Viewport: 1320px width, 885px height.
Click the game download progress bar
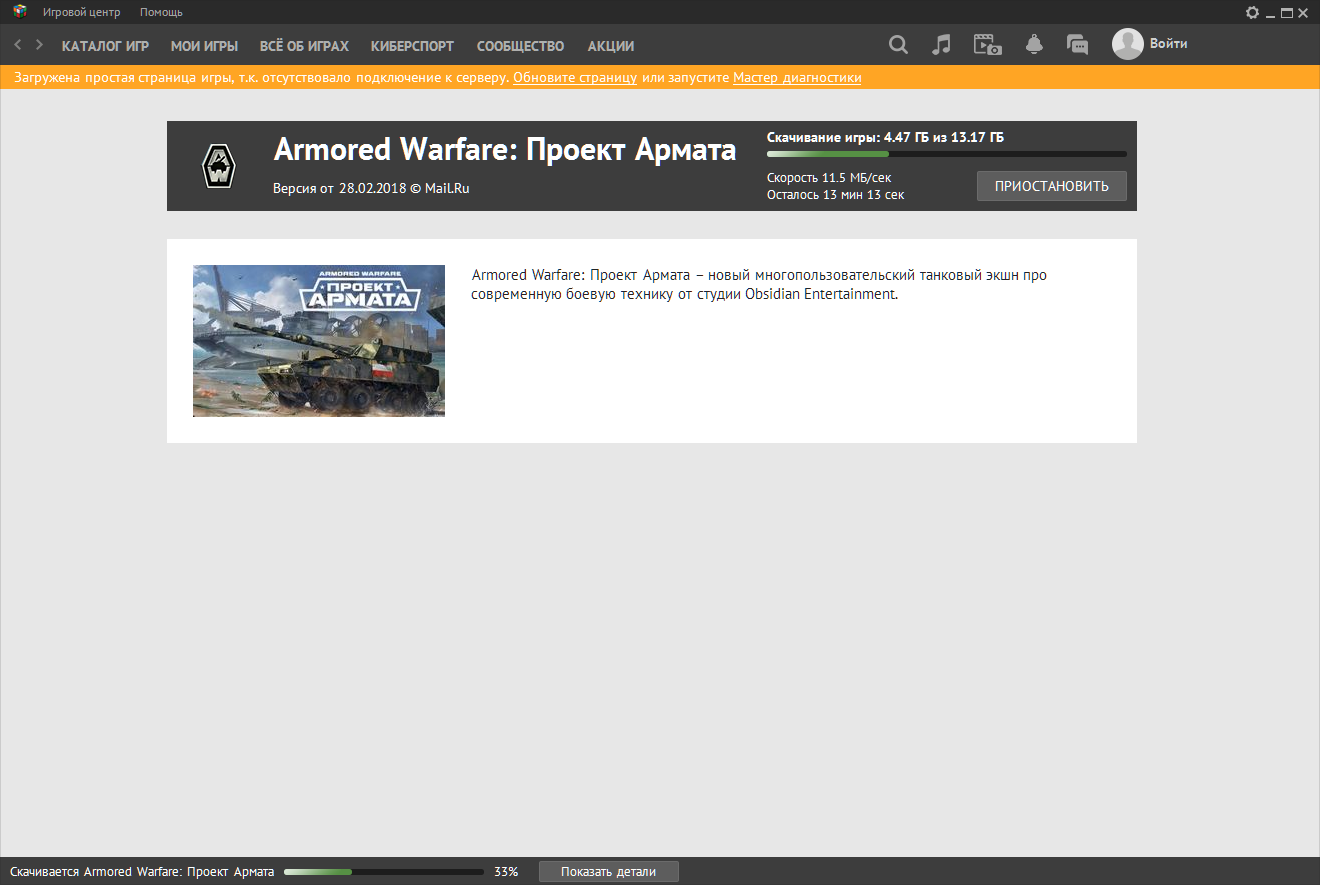(946, 154)
